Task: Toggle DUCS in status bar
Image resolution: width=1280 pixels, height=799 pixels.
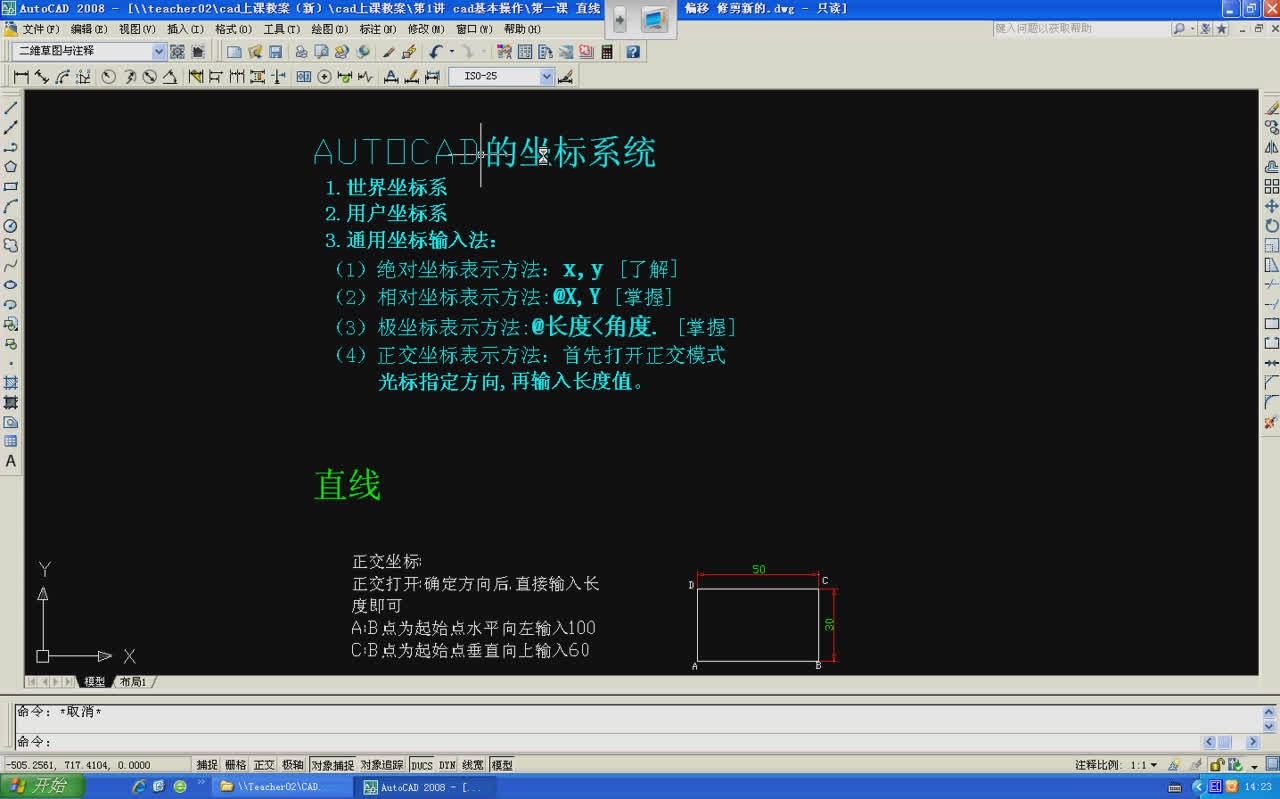Action: 422,765
